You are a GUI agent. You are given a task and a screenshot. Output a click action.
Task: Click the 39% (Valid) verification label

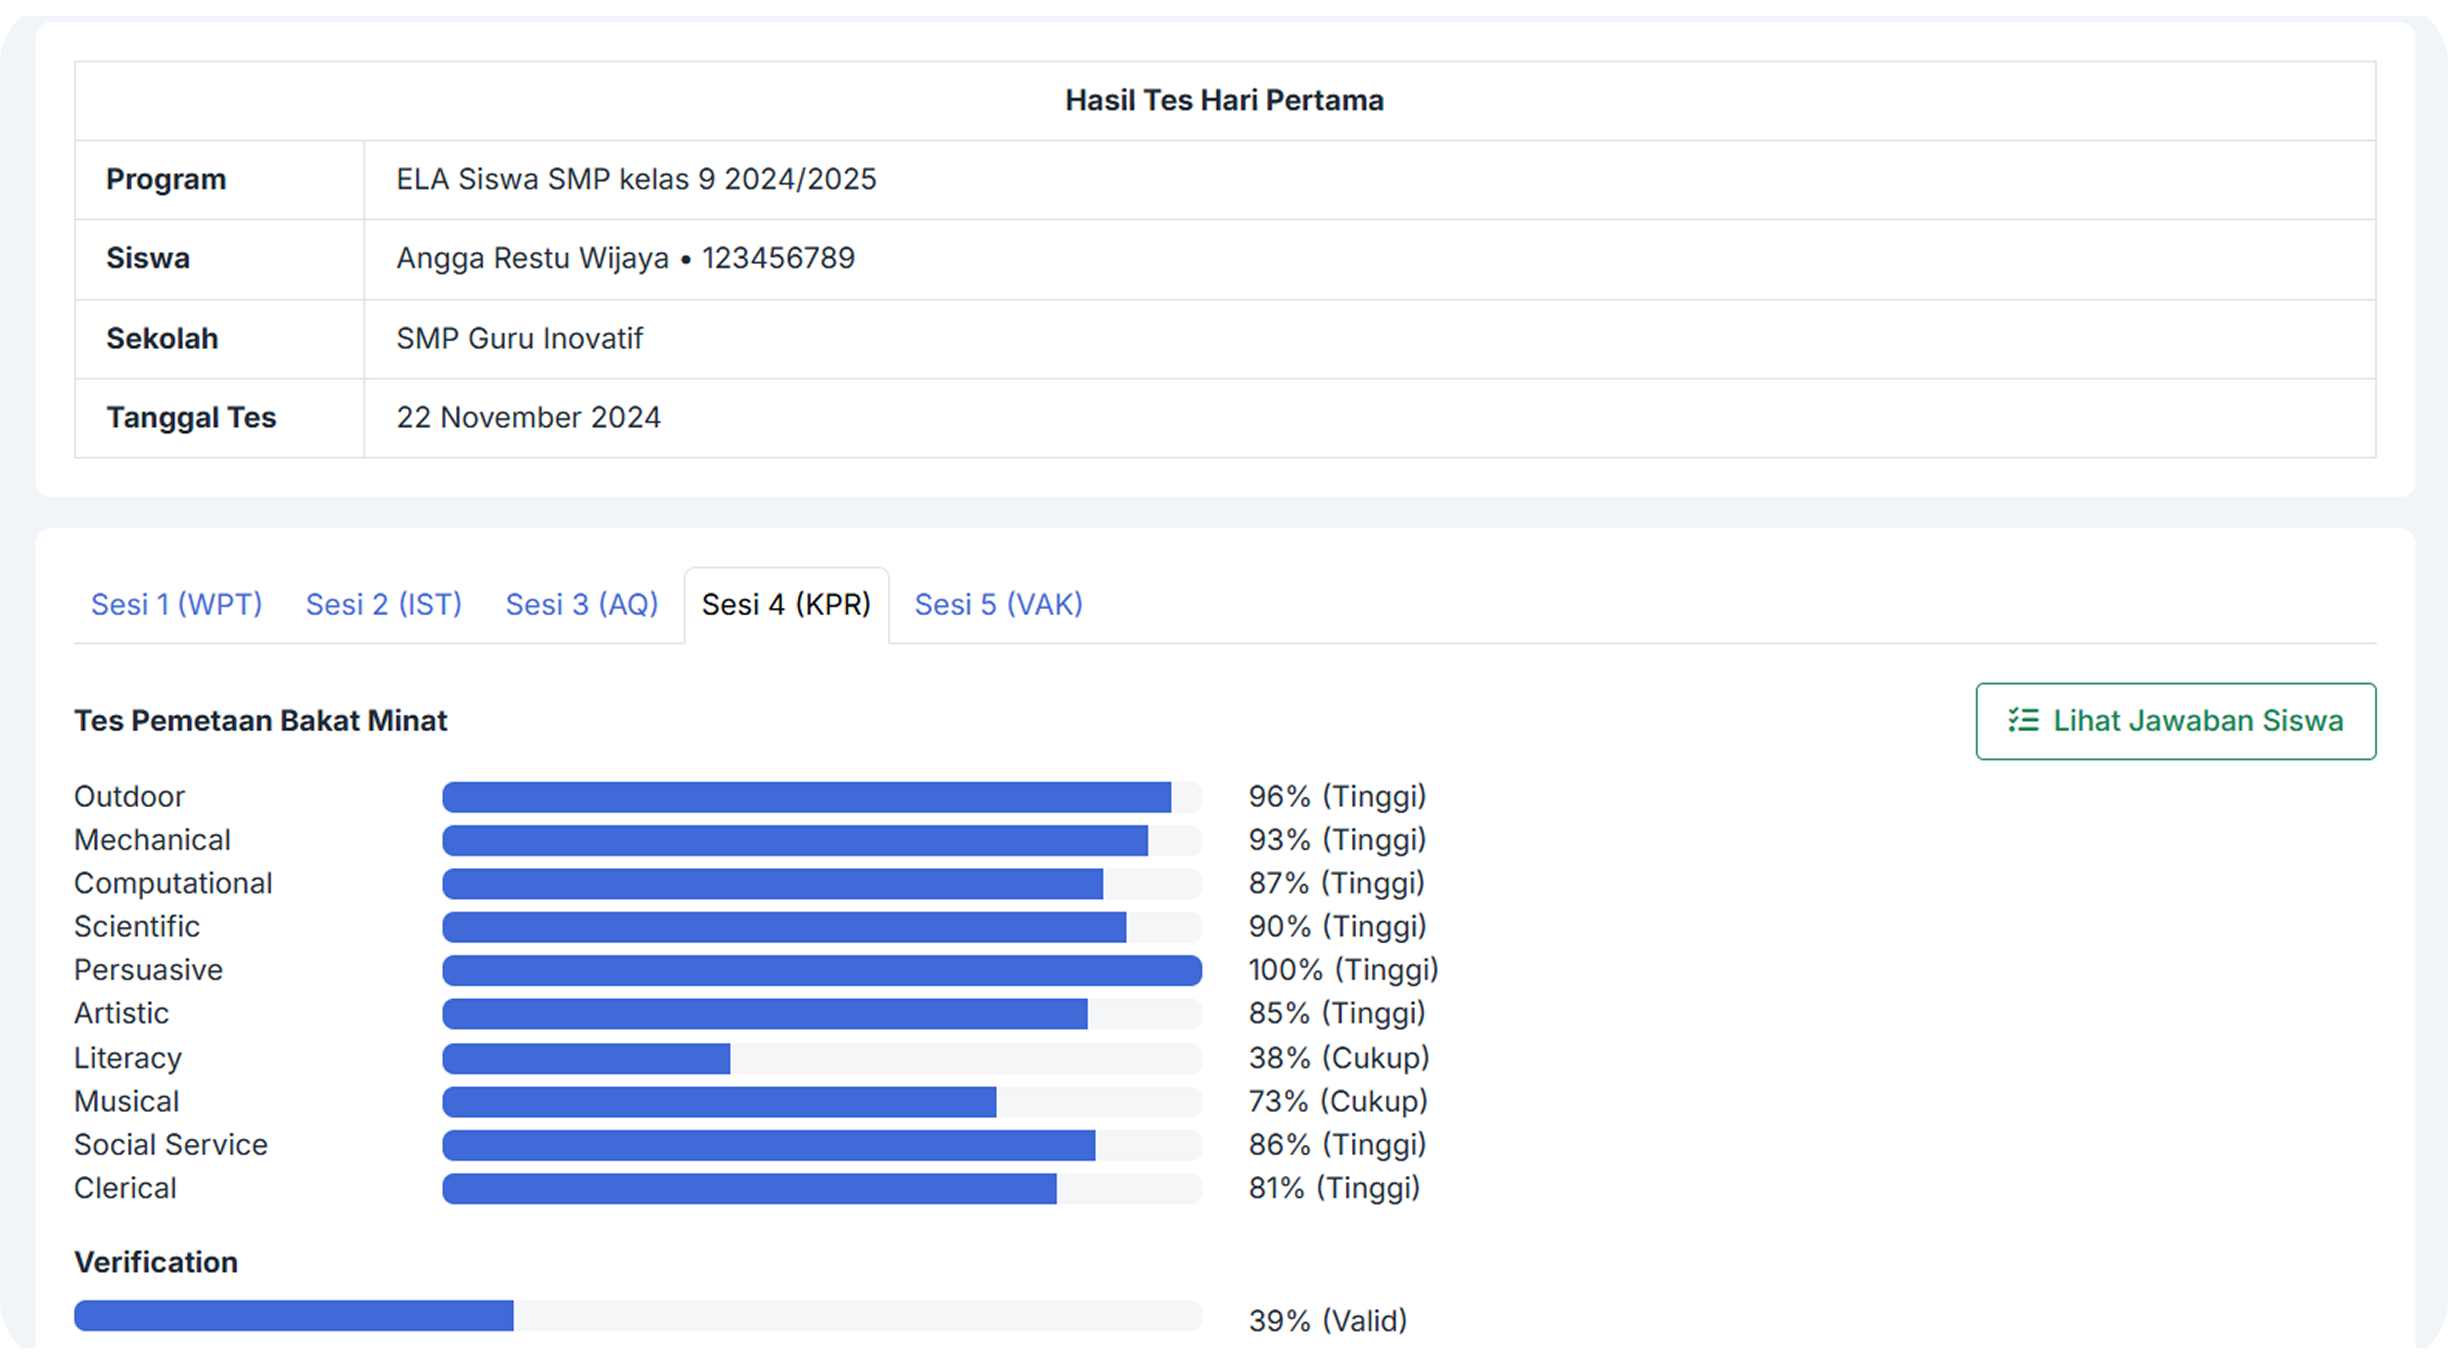point(1327,1320)
